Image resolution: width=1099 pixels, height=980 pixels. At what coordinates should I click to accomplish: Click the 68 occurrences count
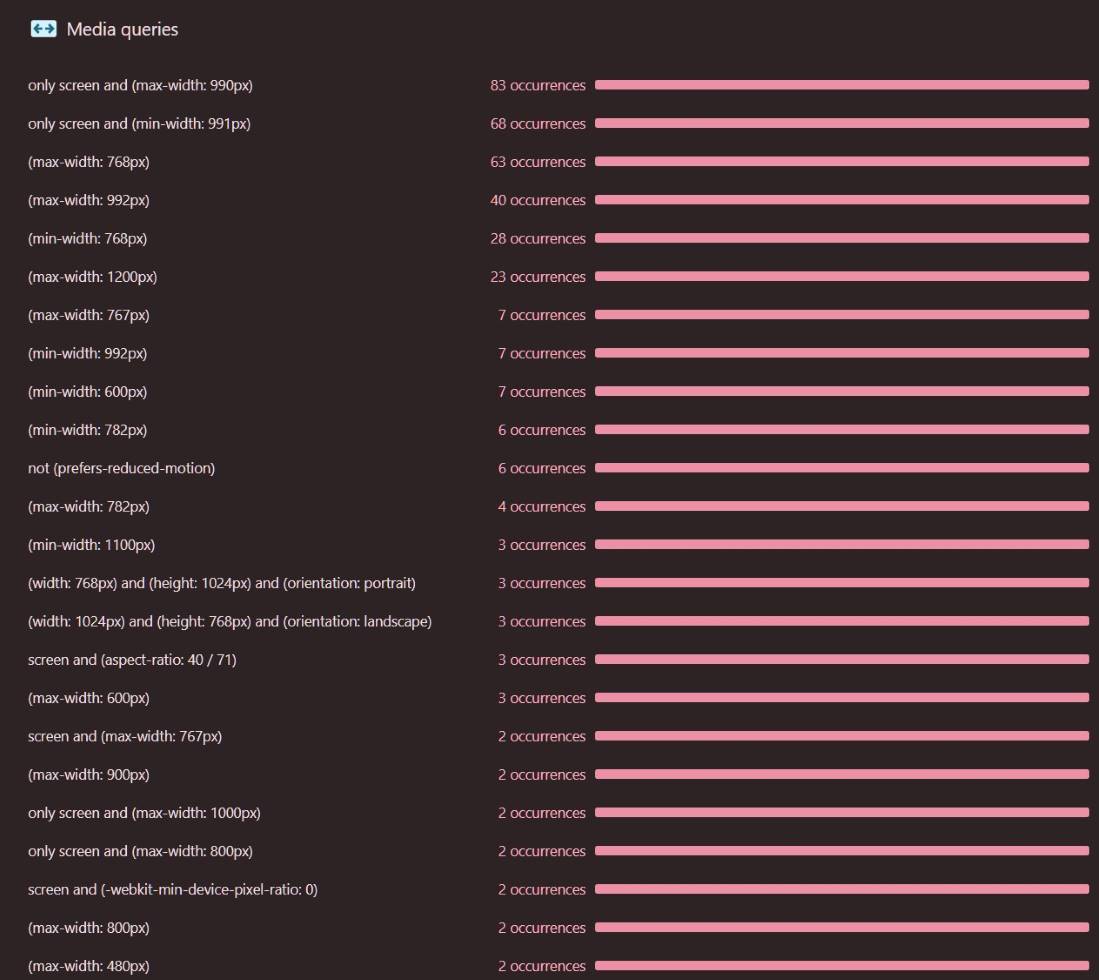point(537,124)
